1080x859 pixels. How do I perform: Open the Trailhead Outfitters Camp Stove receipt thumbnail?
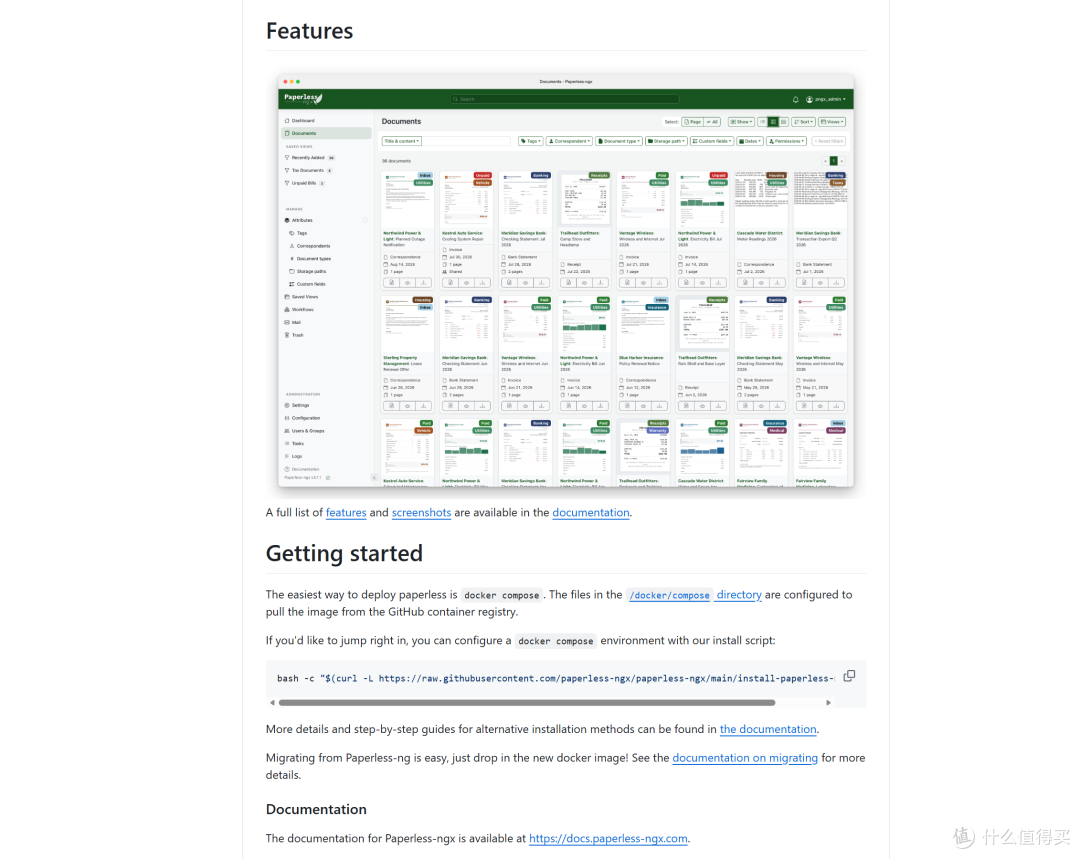coord(585,198)
